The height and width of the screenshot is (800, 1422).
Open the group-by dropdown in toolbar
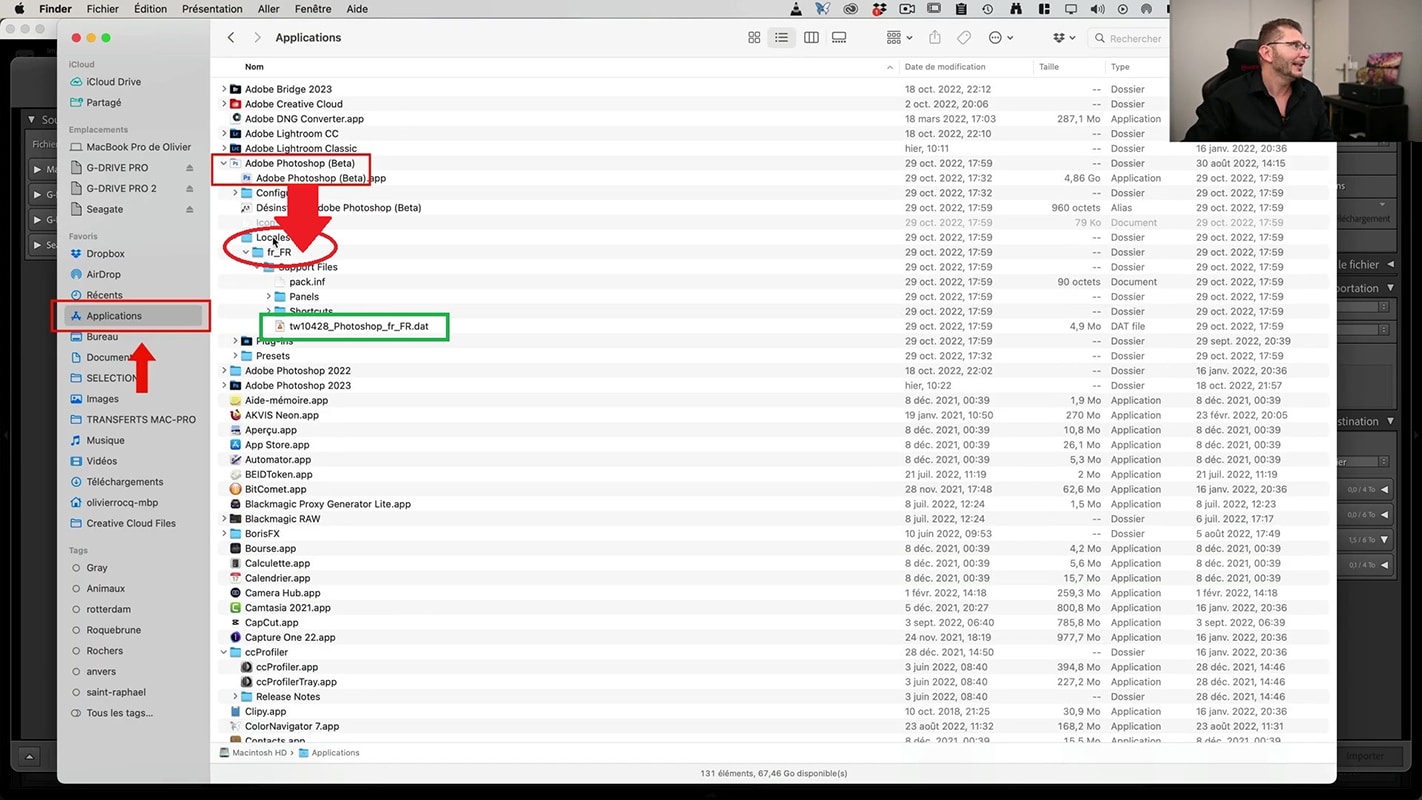pos(899,38)
